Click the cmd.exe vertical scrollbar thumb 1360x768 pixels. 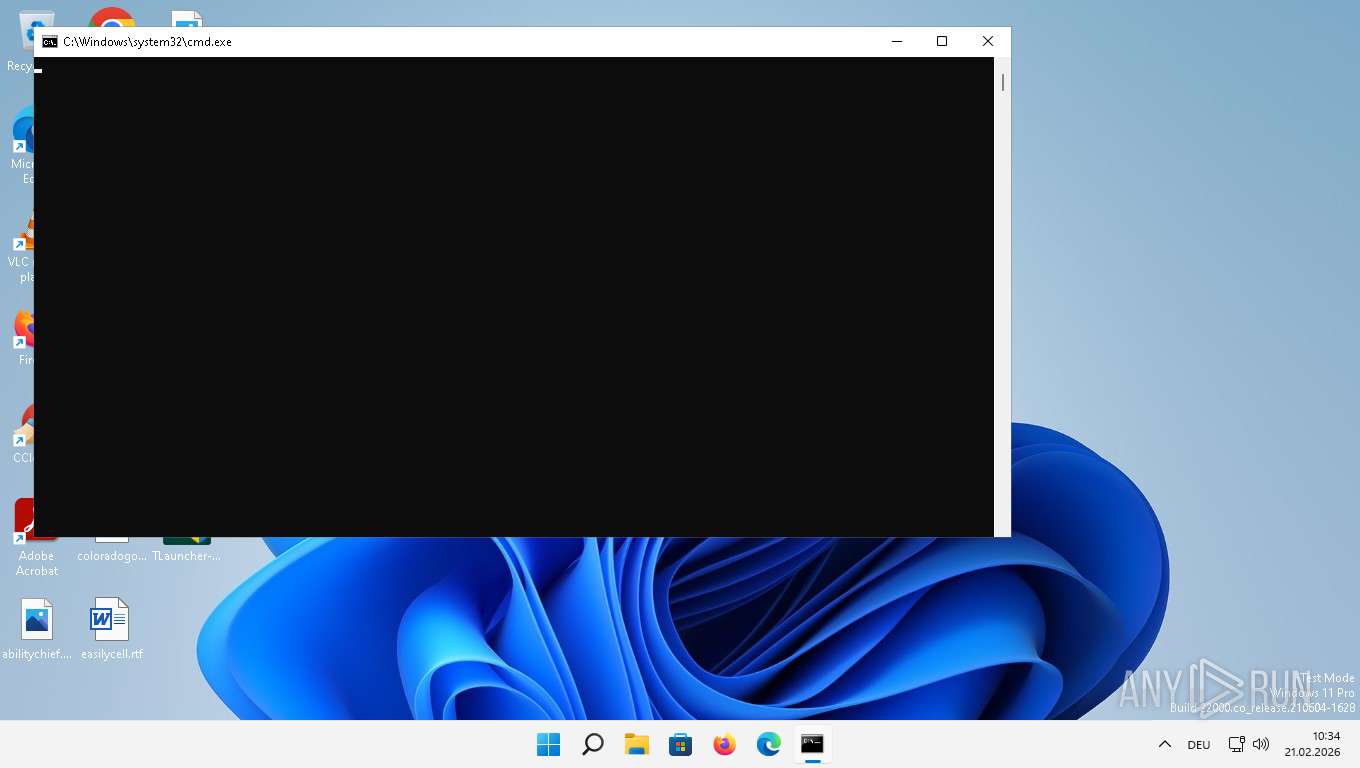click(x=1003, y=82)
